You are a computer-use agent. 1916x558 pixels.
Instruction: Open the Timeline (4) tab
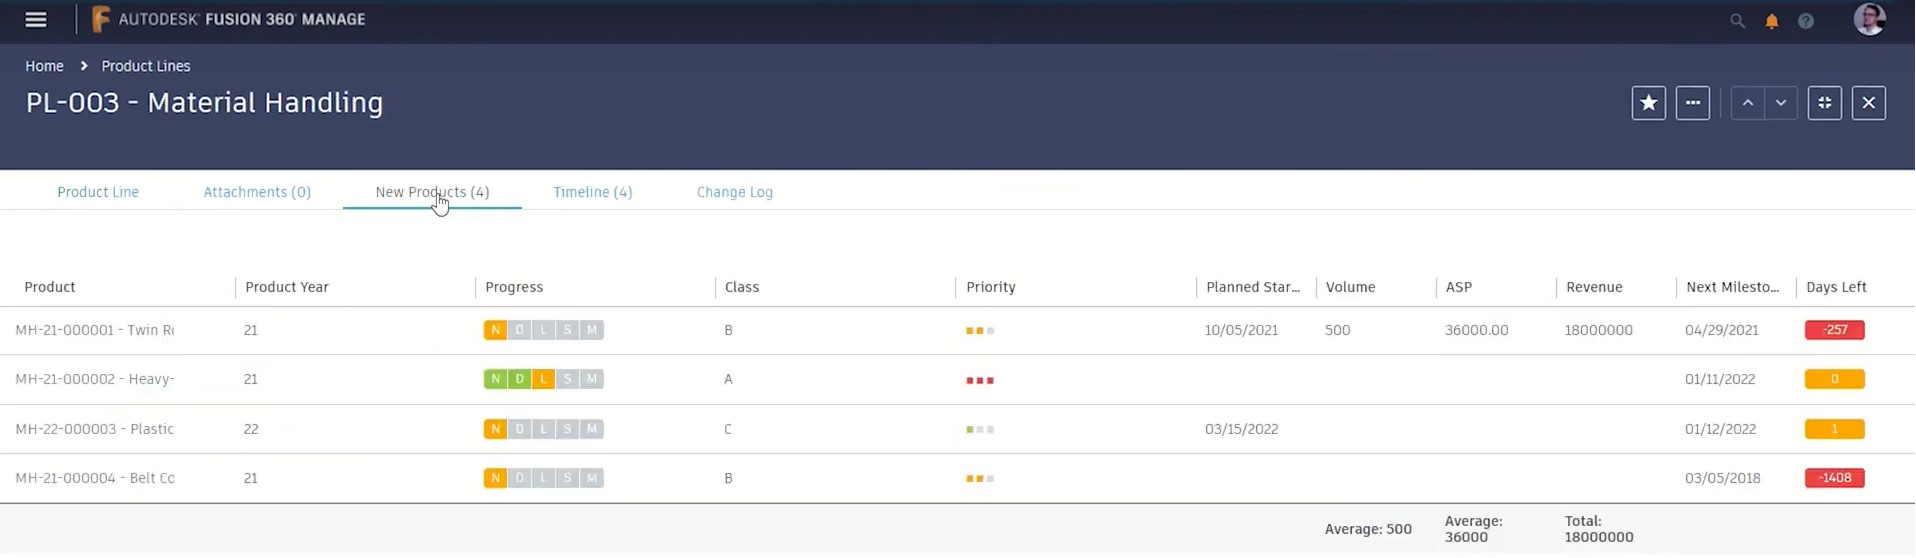coord(592,192)
